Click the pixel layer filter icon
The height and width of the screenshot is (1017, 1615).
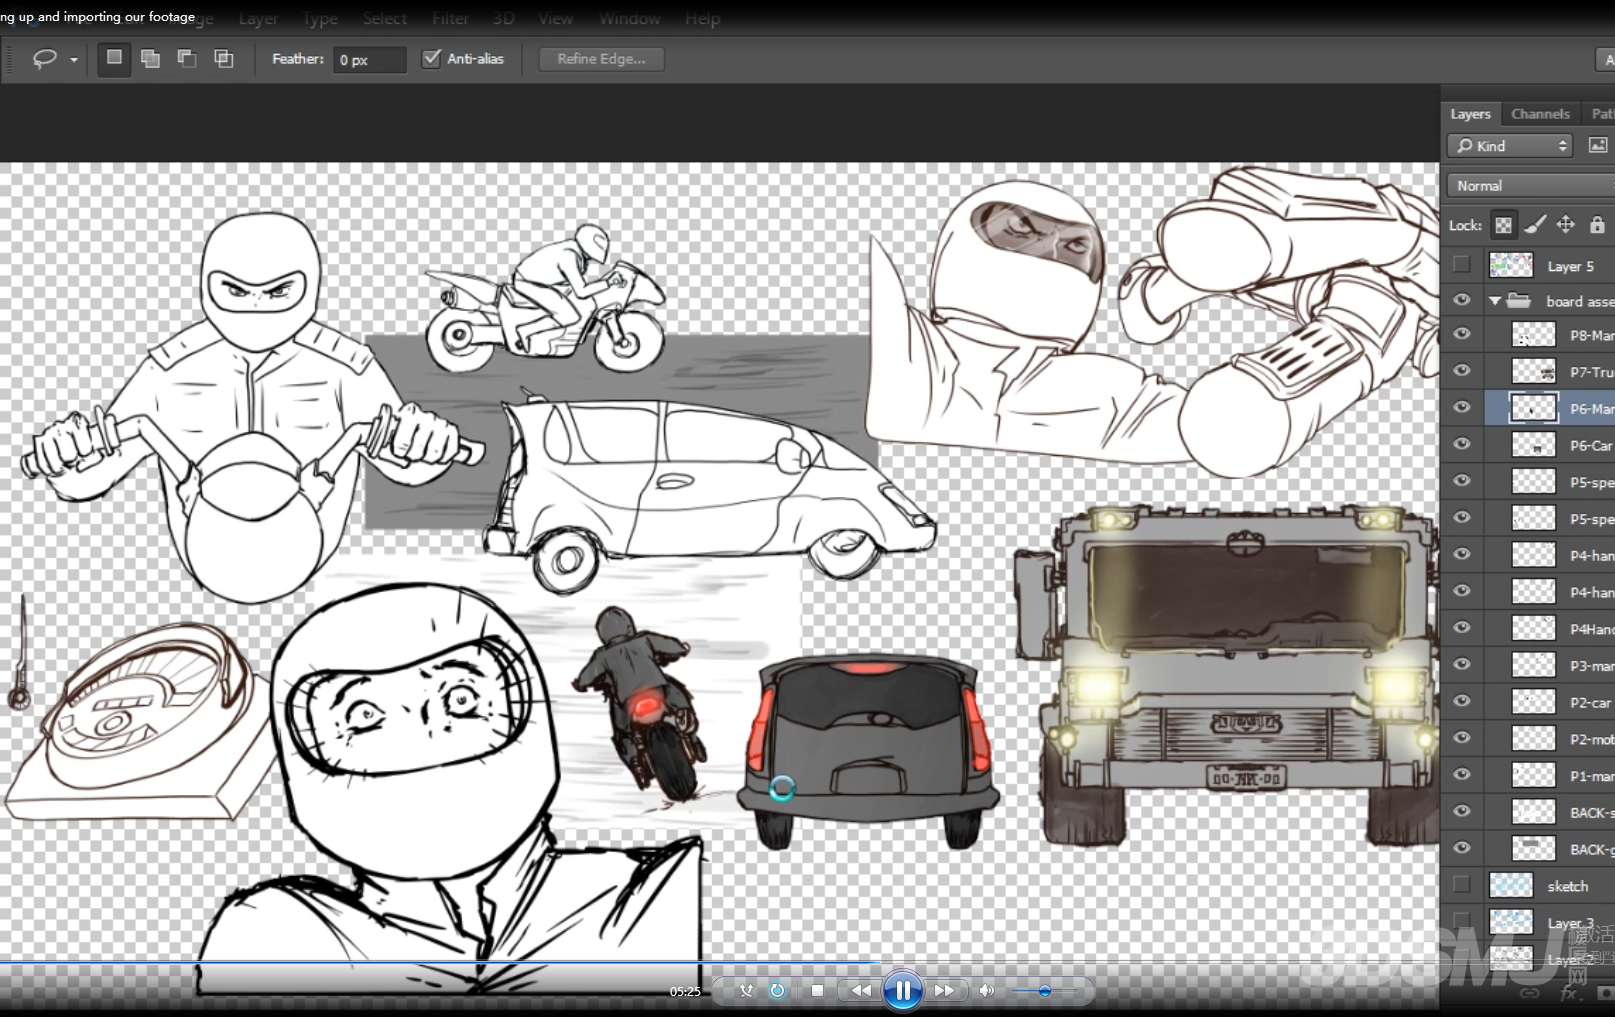click(x=1598, y=146)
